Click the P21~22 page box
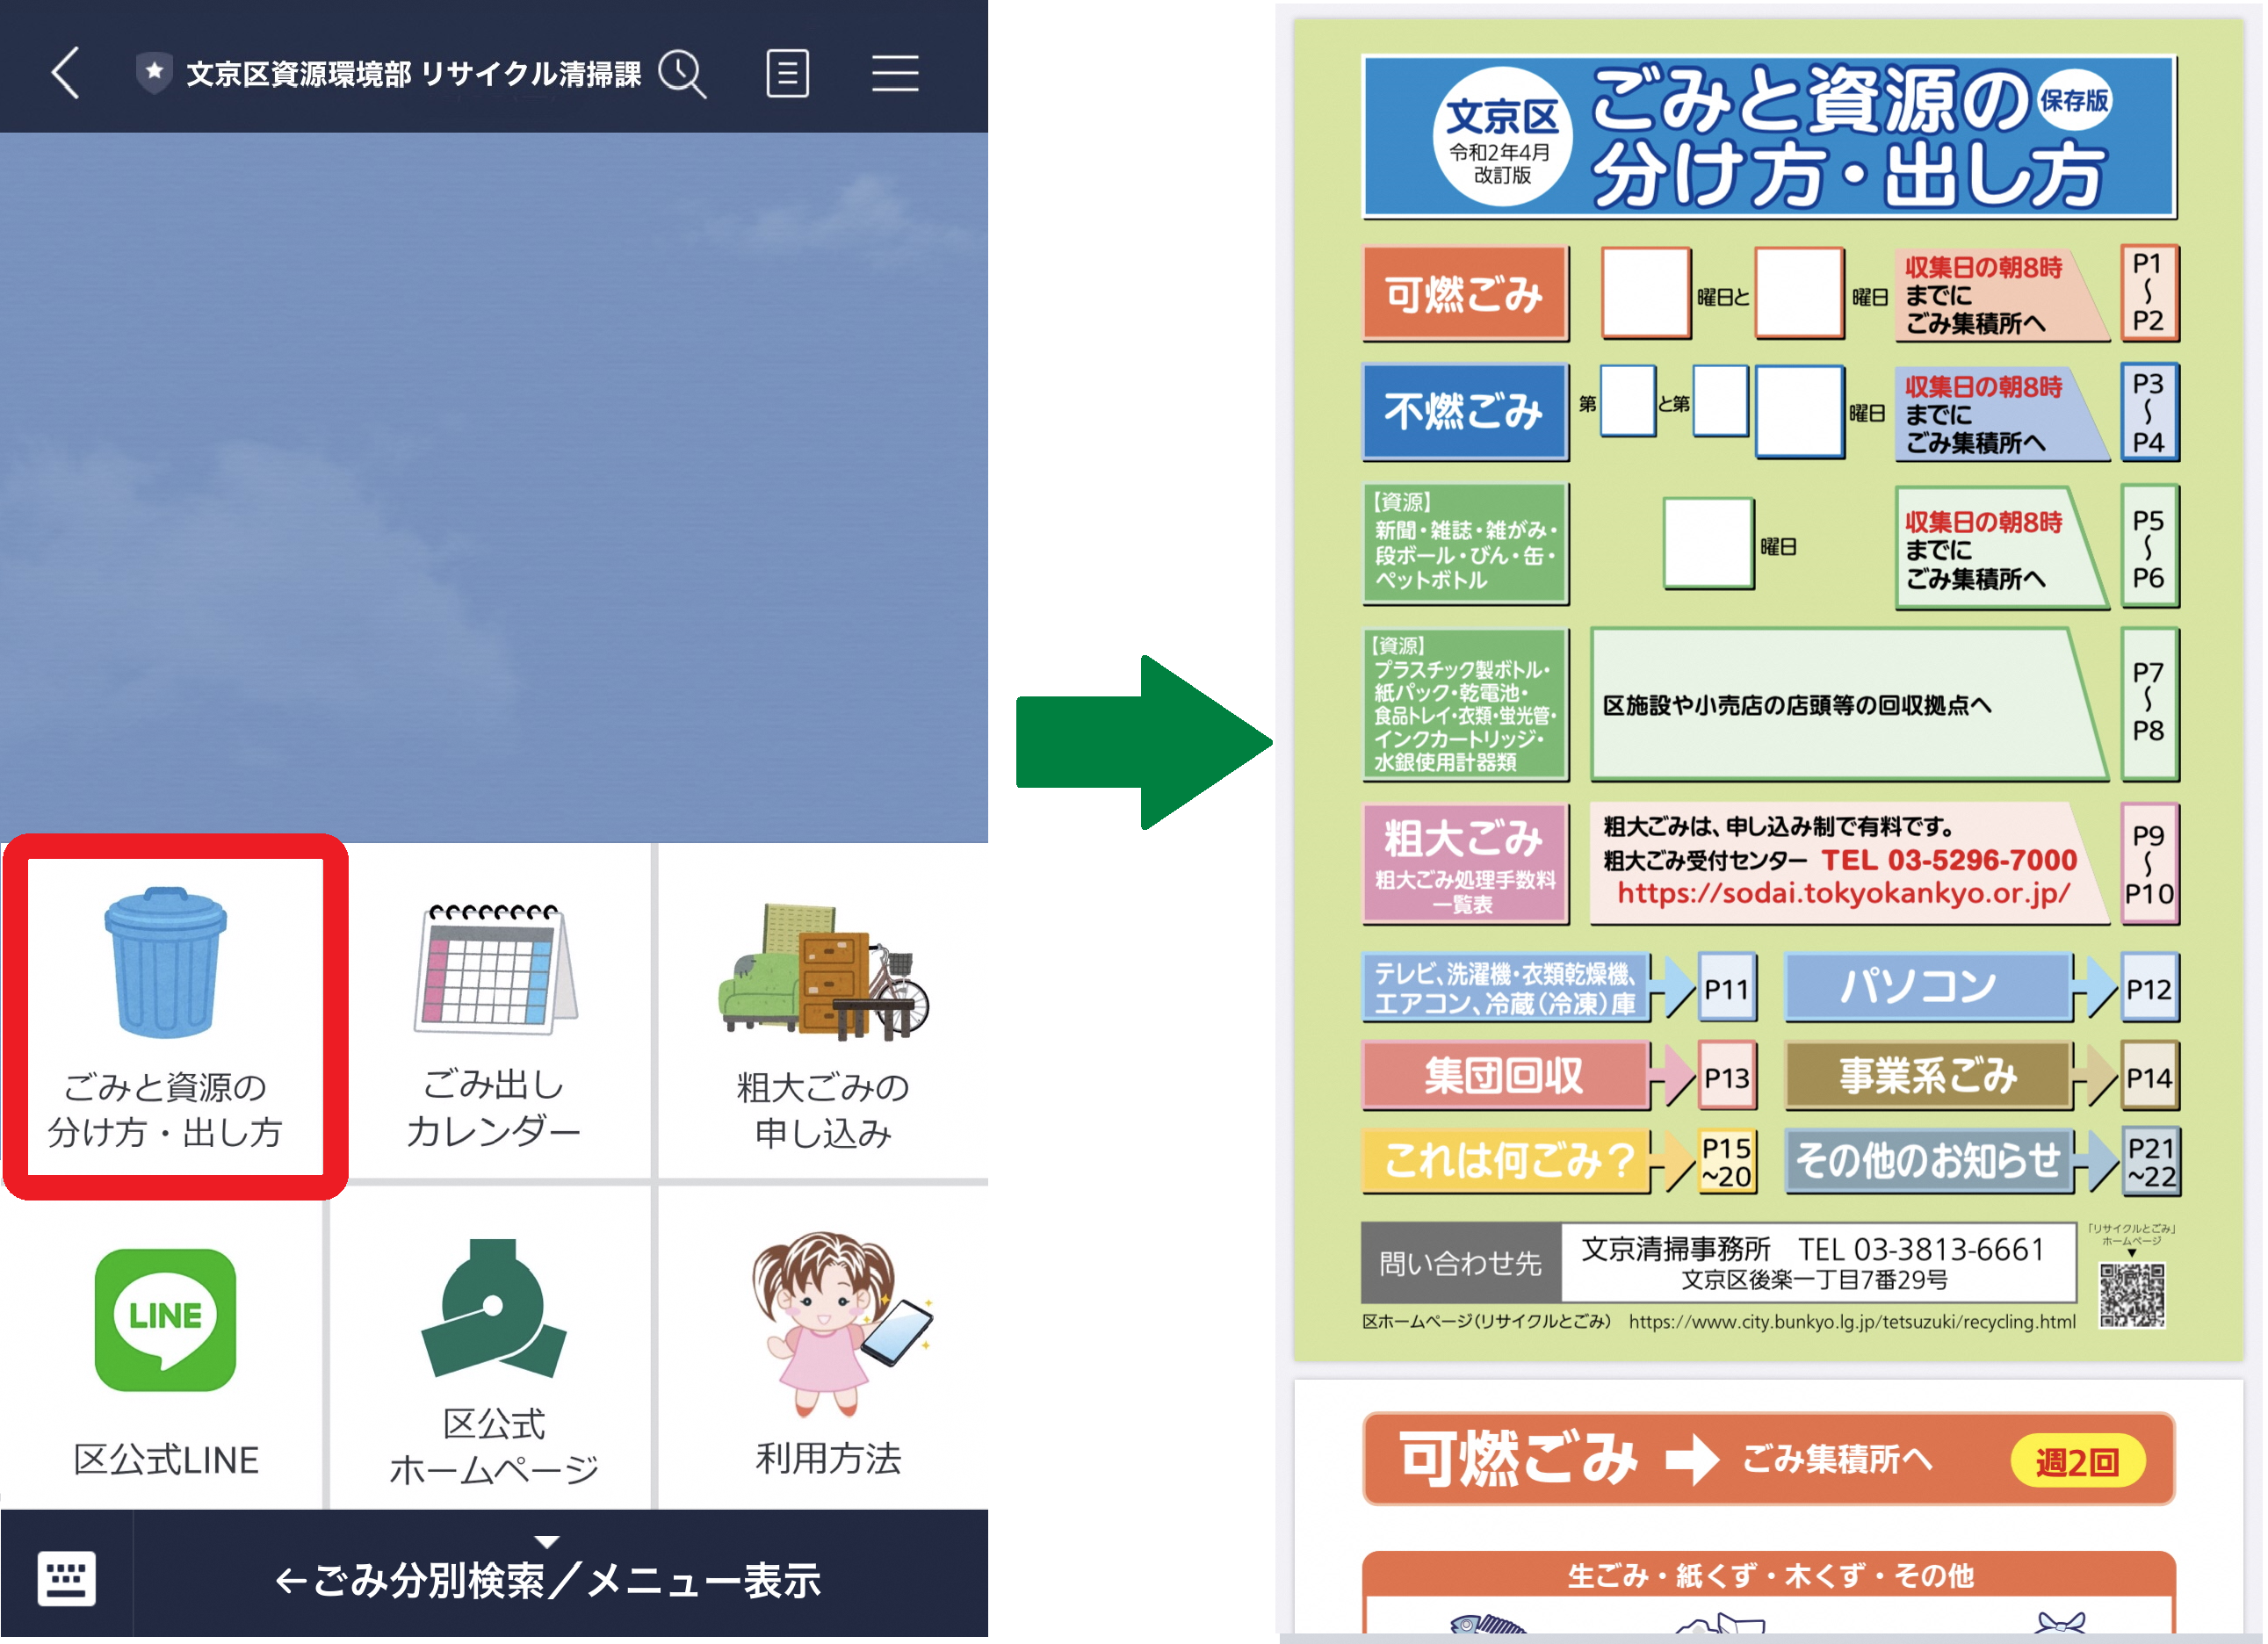Screen dimensions: 2268x1644 [x=2152, y=1162]
